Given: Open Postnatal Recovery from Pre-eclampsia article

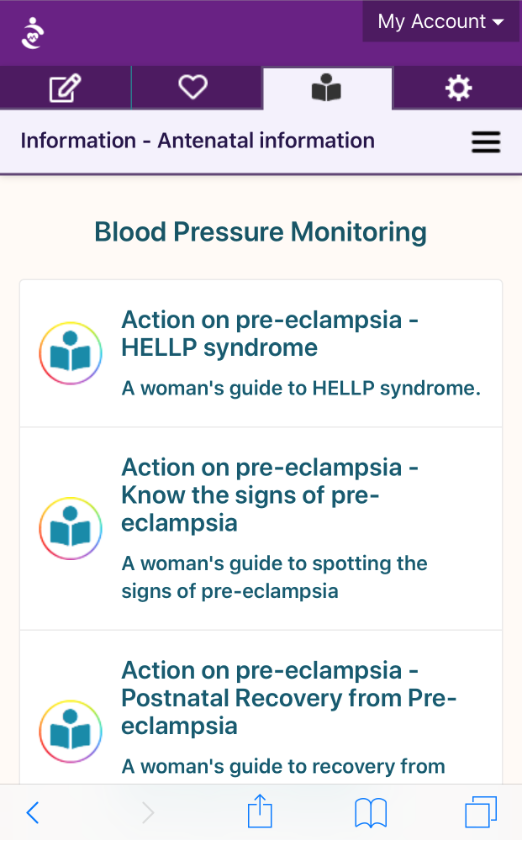Looking at the screenshot, I should (x=289, y=698).
